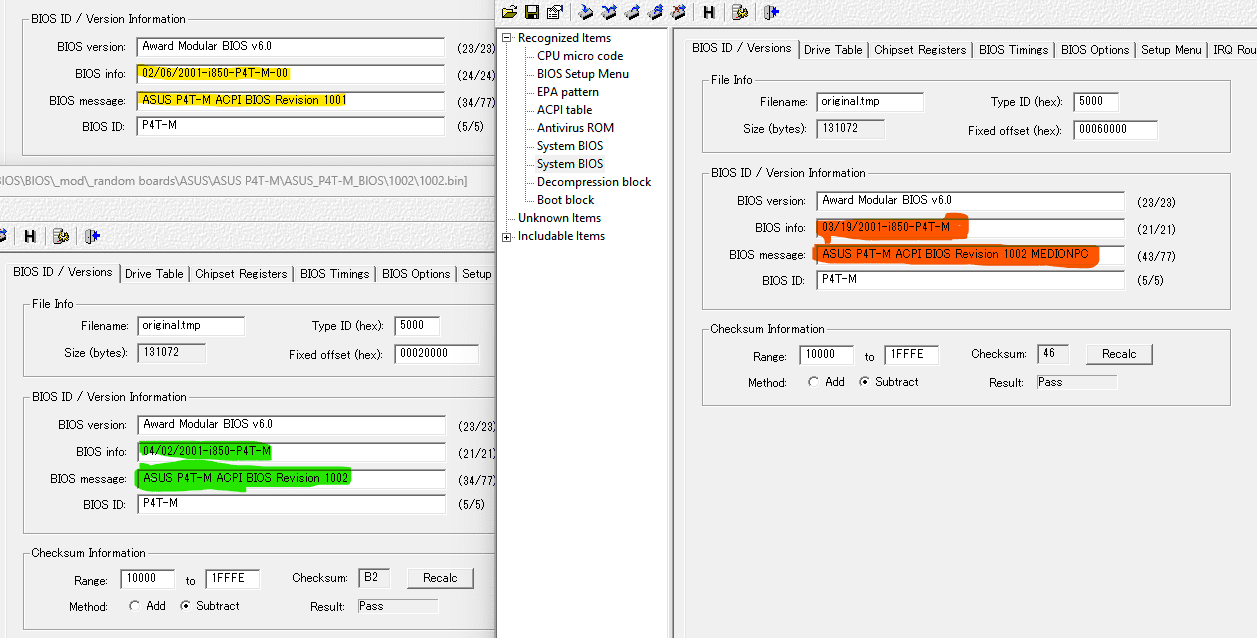Click Recalc button in the 1002.bin window

440,578
